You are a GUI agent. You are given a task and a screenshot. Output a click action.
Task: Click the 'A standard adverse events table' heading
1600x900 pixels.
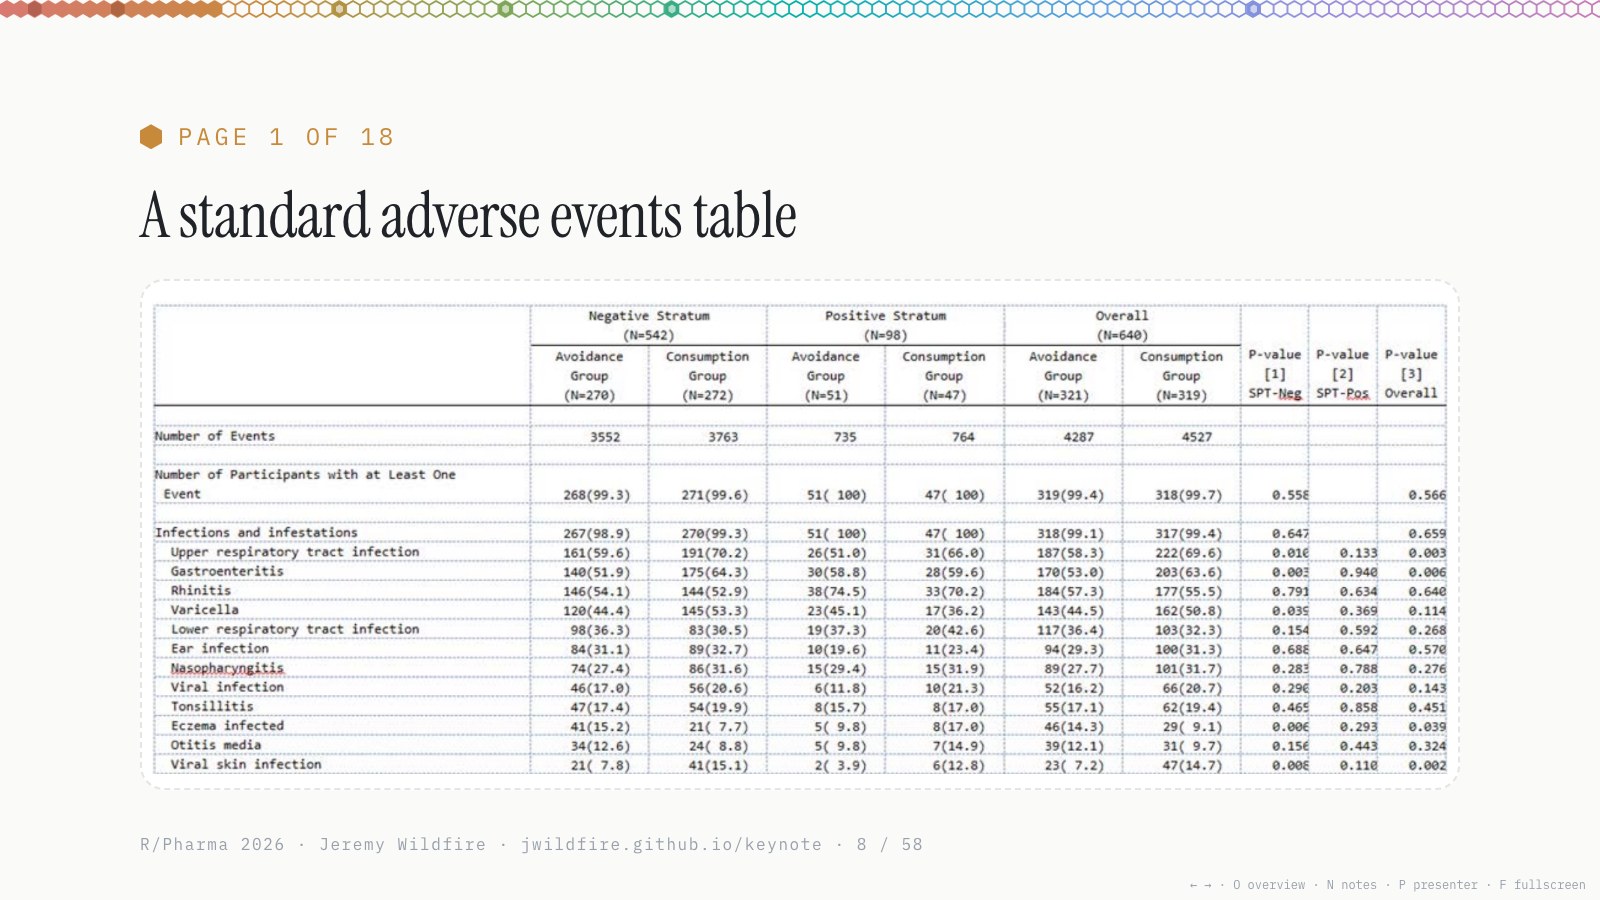(468, 216)
